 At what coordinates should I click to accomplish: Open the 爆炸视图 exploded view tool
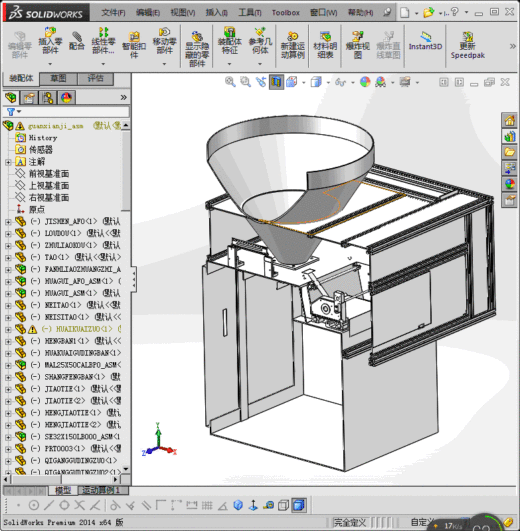pos(358,45)
